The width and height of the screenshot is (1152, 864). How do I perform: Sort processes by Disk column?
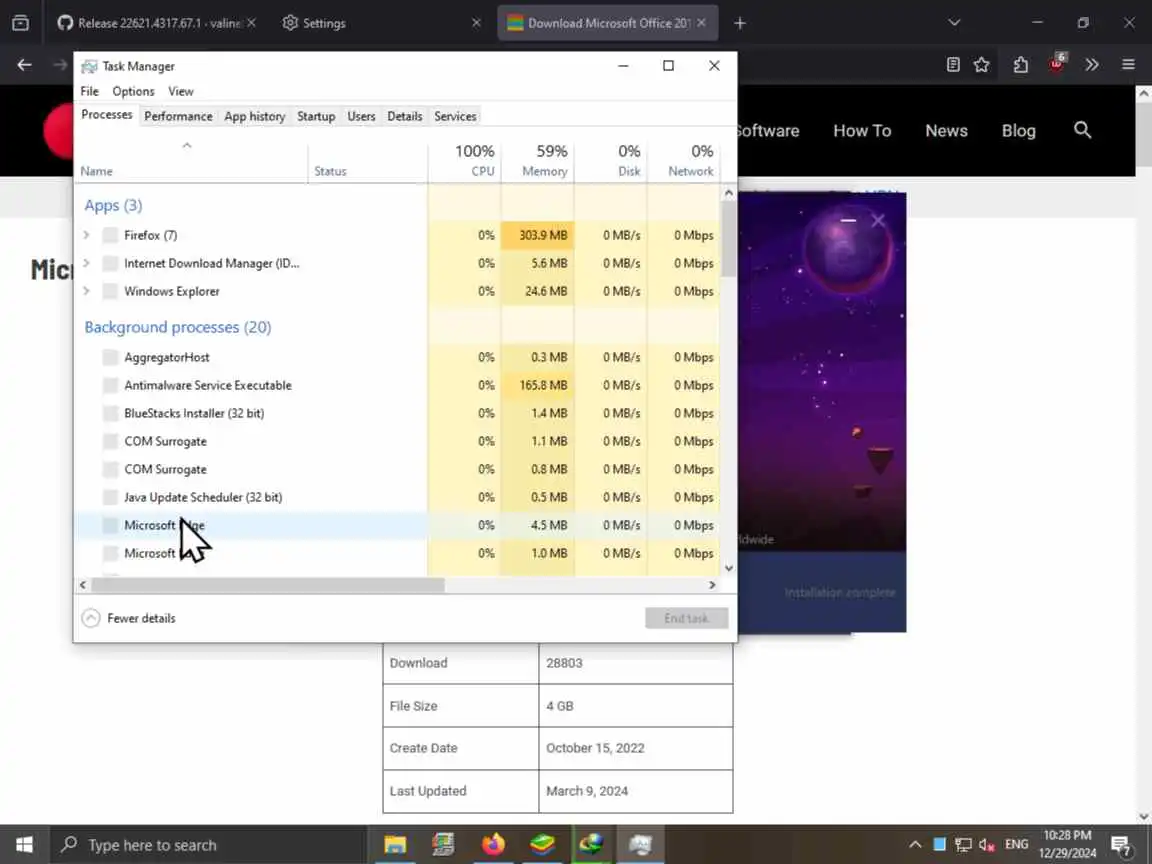611,160
